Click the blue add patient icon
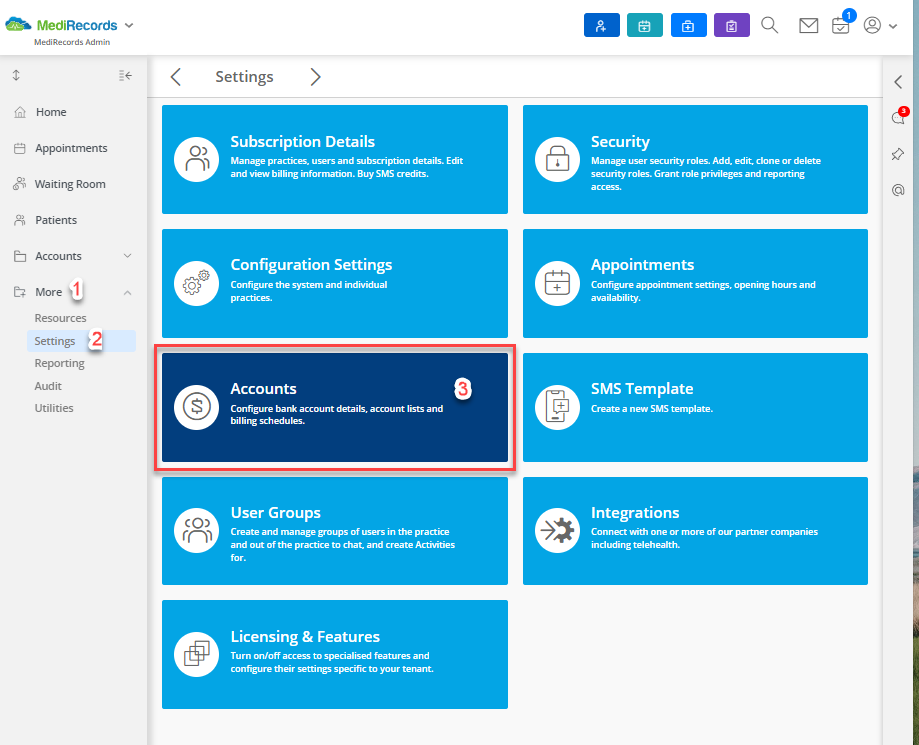919x745 pixels. [x=601, y=26]
